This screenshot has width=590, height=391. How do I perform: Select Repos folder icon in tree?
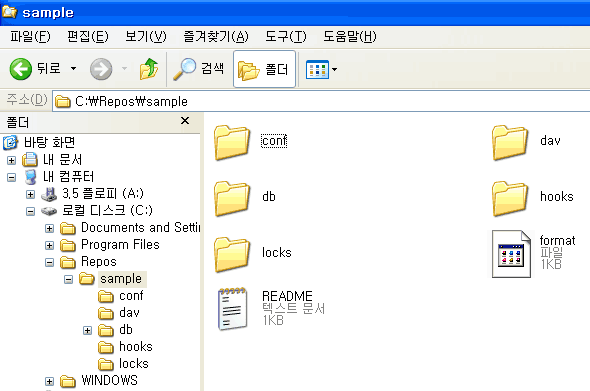pos(68,262)
